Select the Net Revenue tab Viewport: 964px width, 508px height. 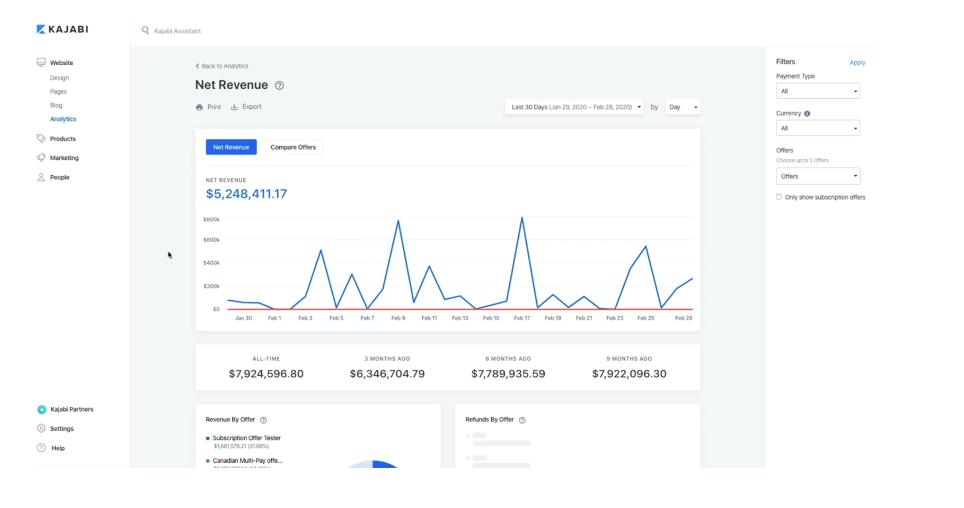(231, 148)
